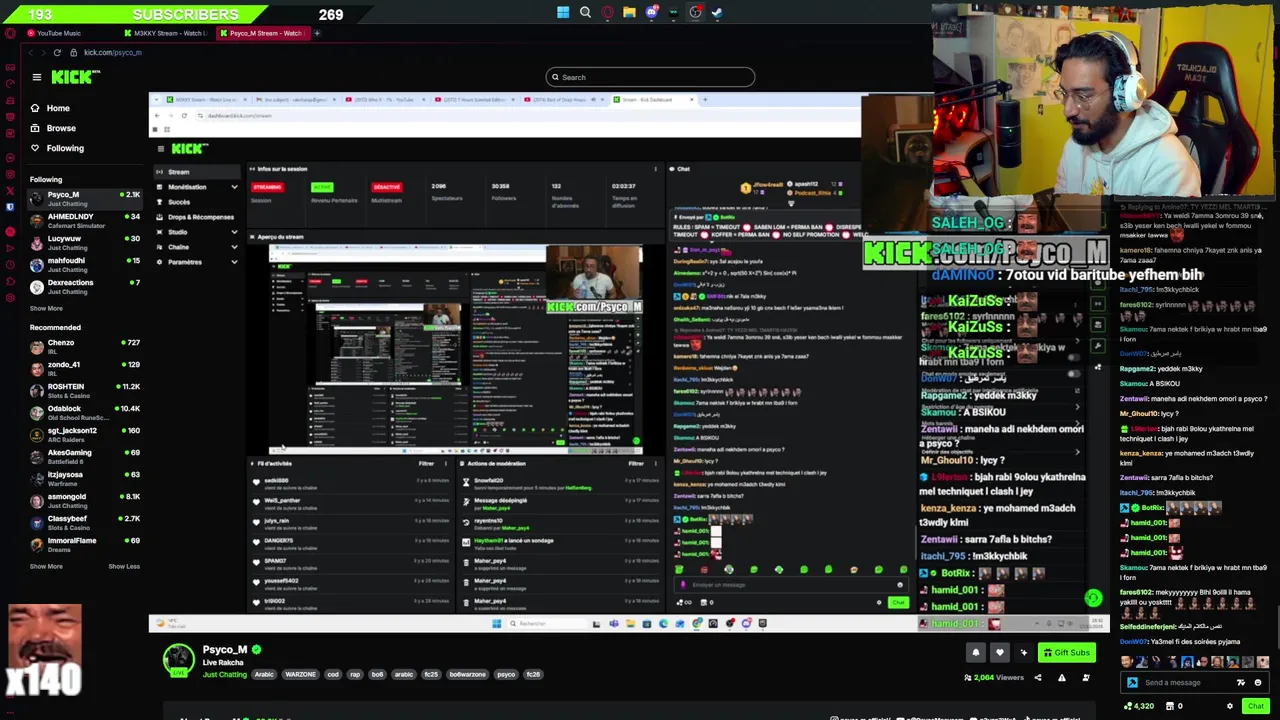The width and height of the screenshot is (1280, 720).
Task: Open sgt_jackson12 in Recommended channels
Action: click(x=84, y=435)
